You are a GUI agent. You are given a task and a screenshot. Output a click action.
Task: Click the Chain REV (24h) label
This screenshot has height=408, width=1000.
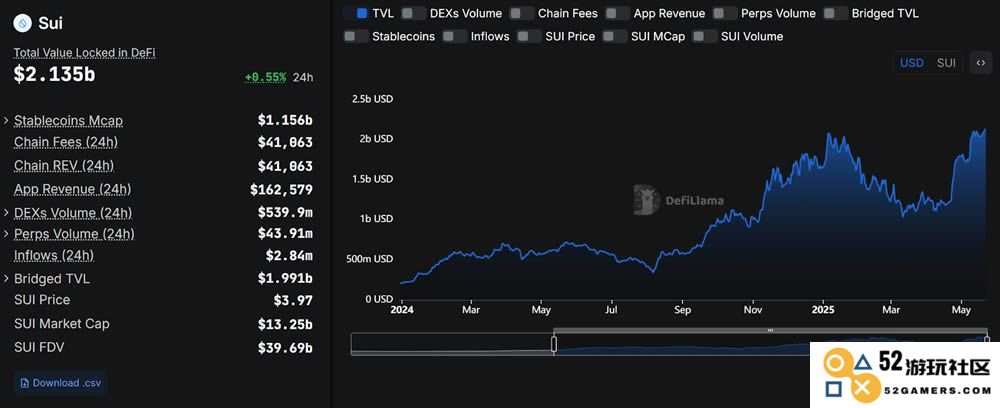(x=64, y=166)
